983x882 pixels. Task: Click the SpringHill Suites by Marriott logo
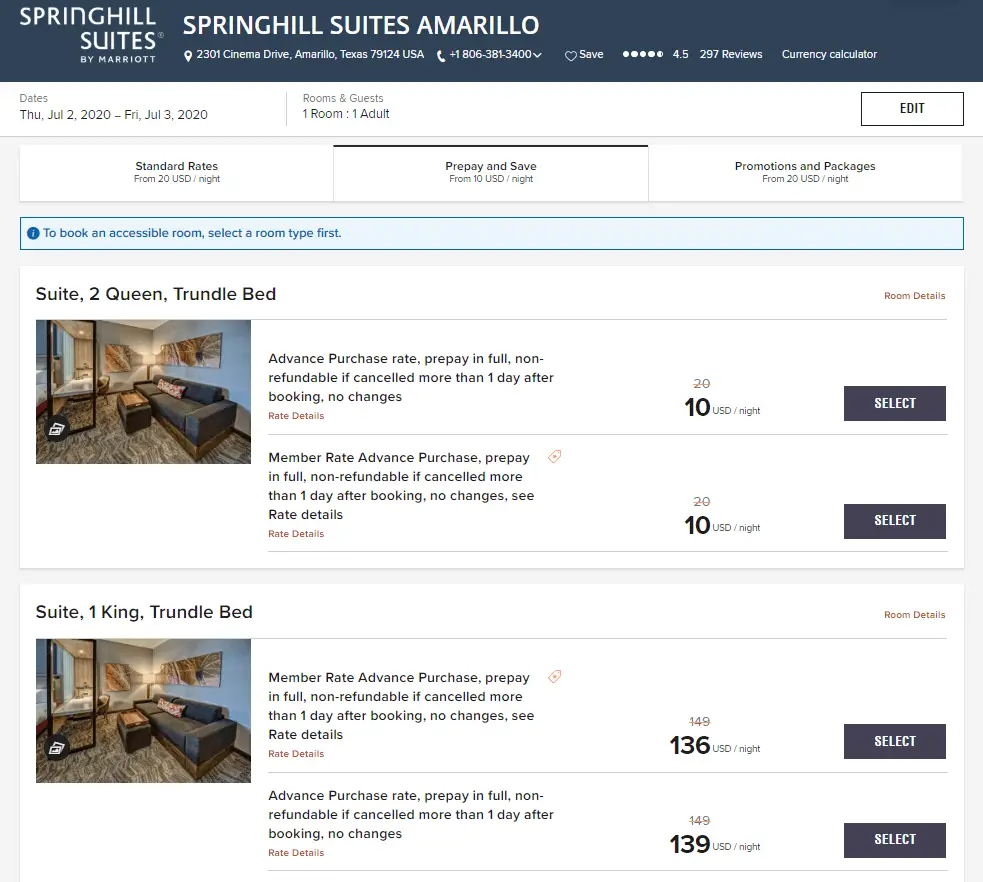coord(91,33)
